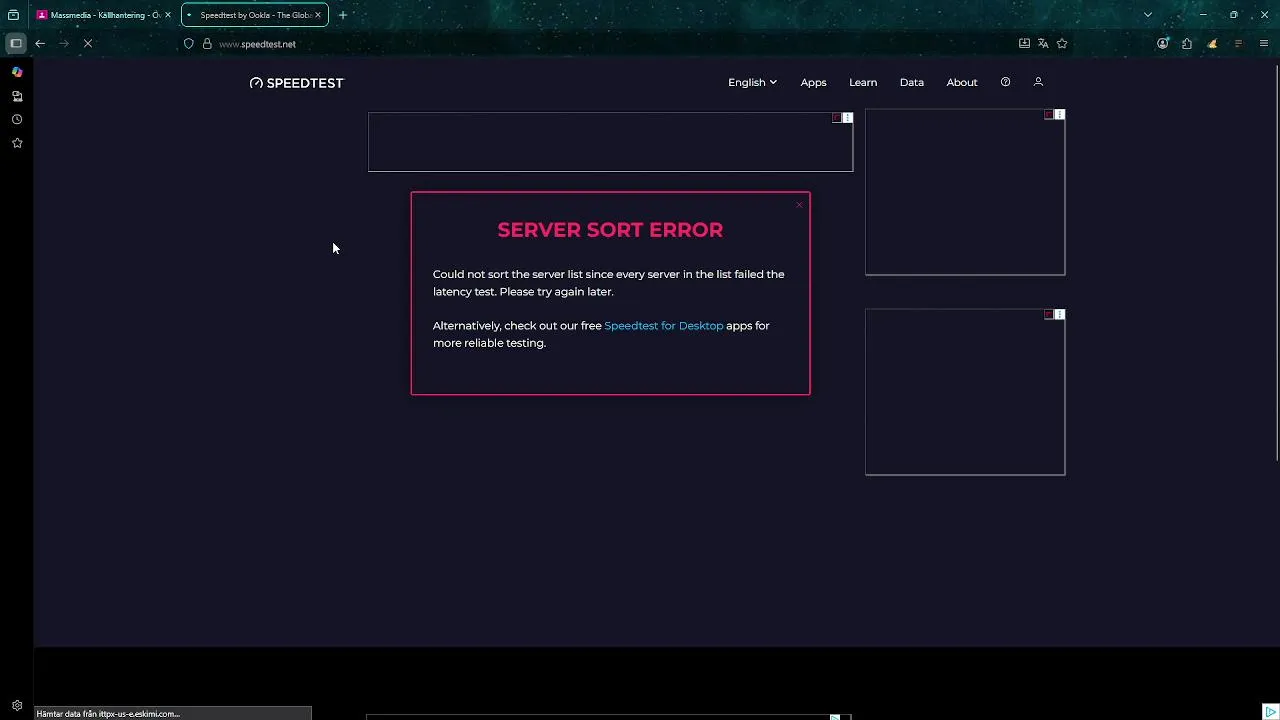Open the extensions puzzle icon

pyautogui.click(x=1187, y=43)
